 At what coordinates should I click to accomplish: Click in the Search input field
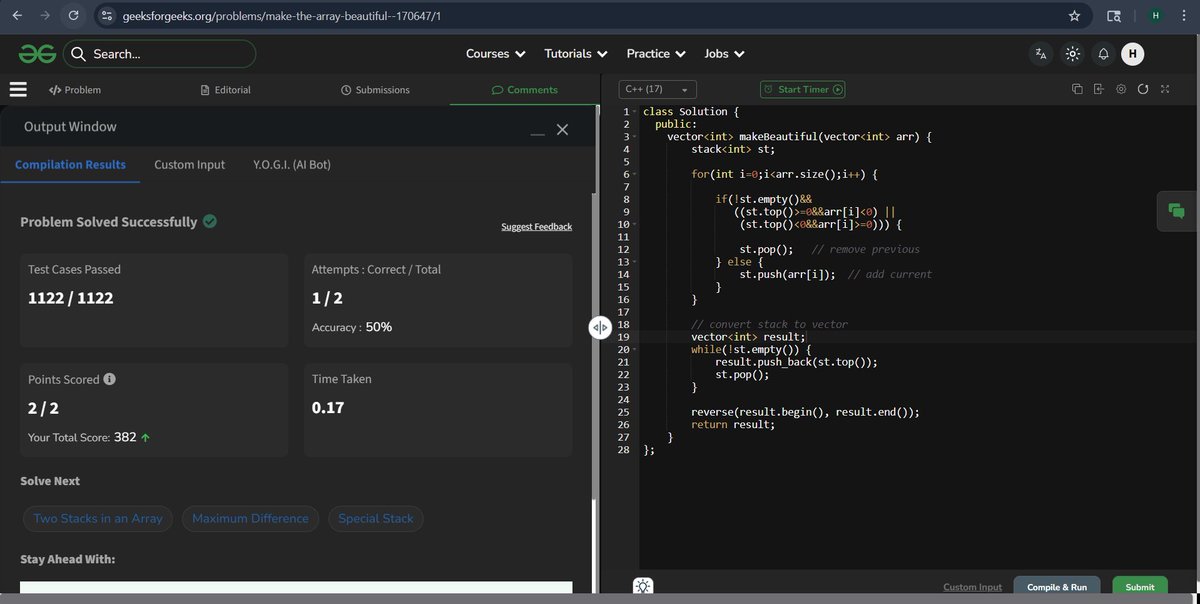click(x=160, y=54)
